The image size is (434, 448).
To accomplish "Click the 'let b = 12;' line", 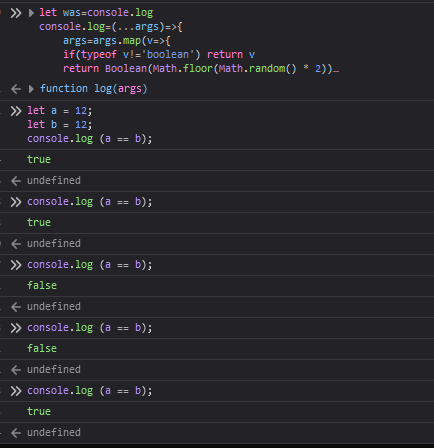I will [x=60, y=125].
